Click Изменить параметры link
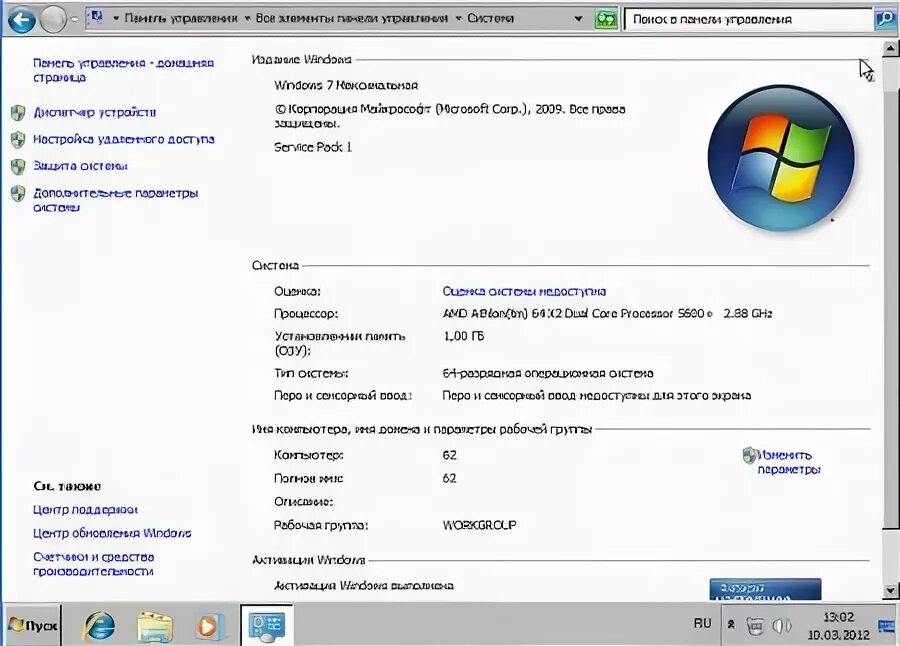Image resolution: width=900 pixels, height=646 pixels. pyautogui.click(x=789, y=463)
